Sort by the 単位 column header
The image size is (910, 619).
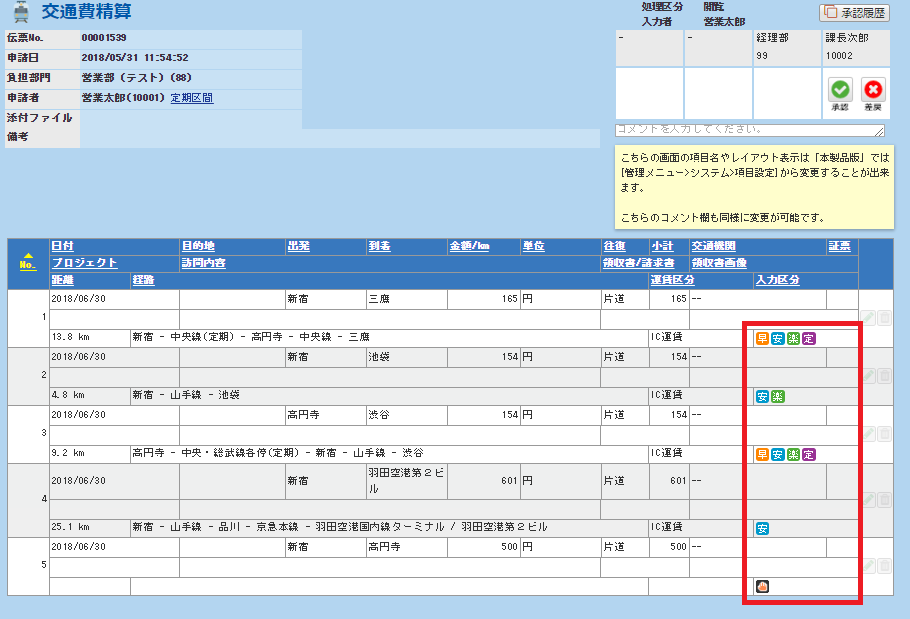point(533,246)
